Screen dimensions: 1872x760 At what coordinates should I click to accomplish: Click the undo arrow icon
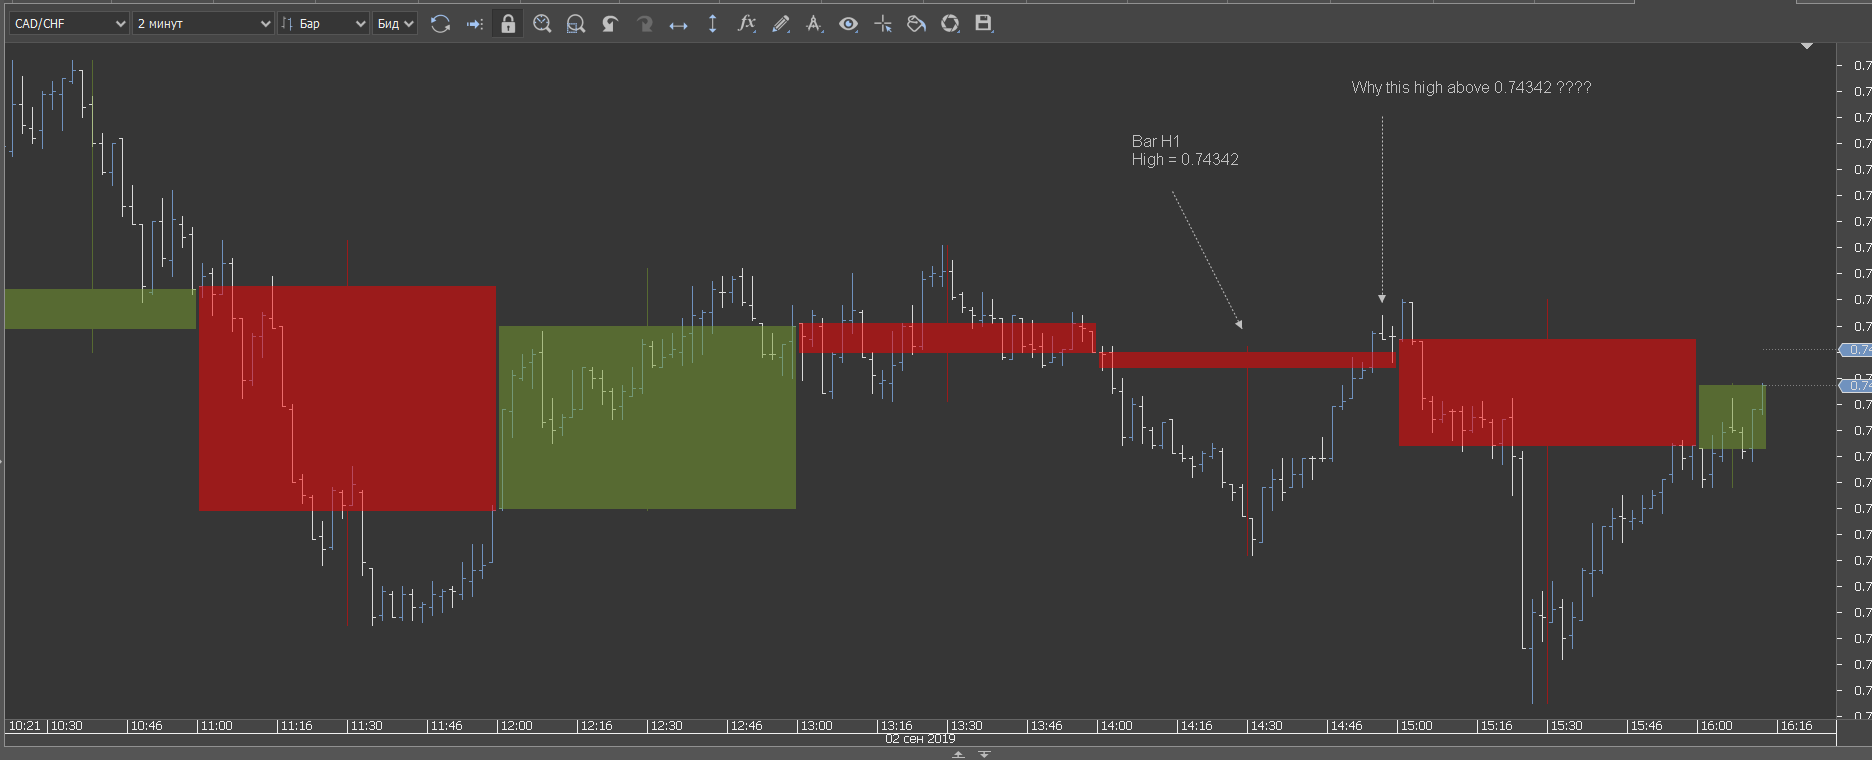point(610,23)
